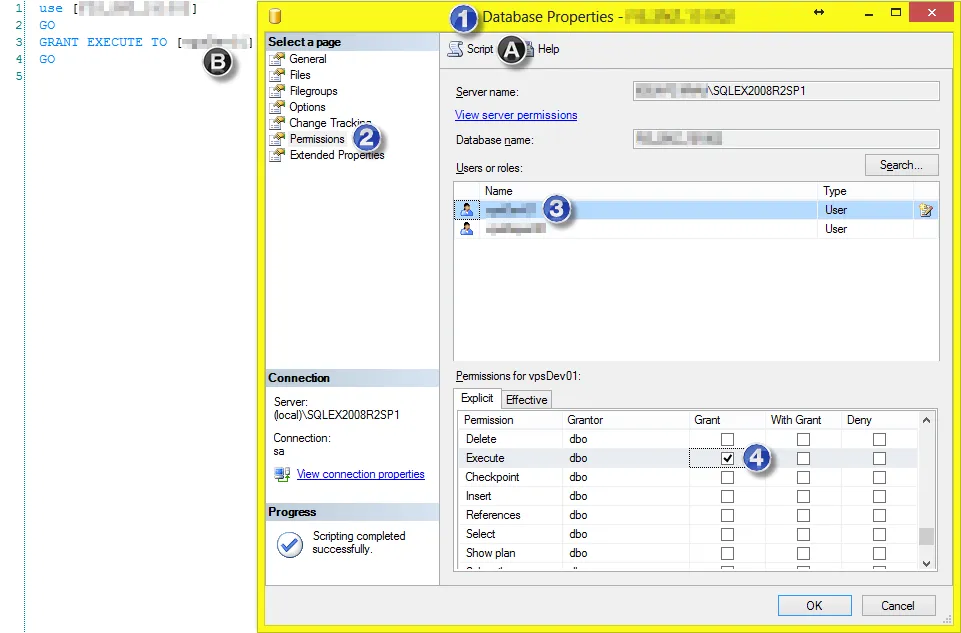This screenshot has height=633, width=961.
Task: Click the double-arrow icon in the title bar
Action: (819, 12)
